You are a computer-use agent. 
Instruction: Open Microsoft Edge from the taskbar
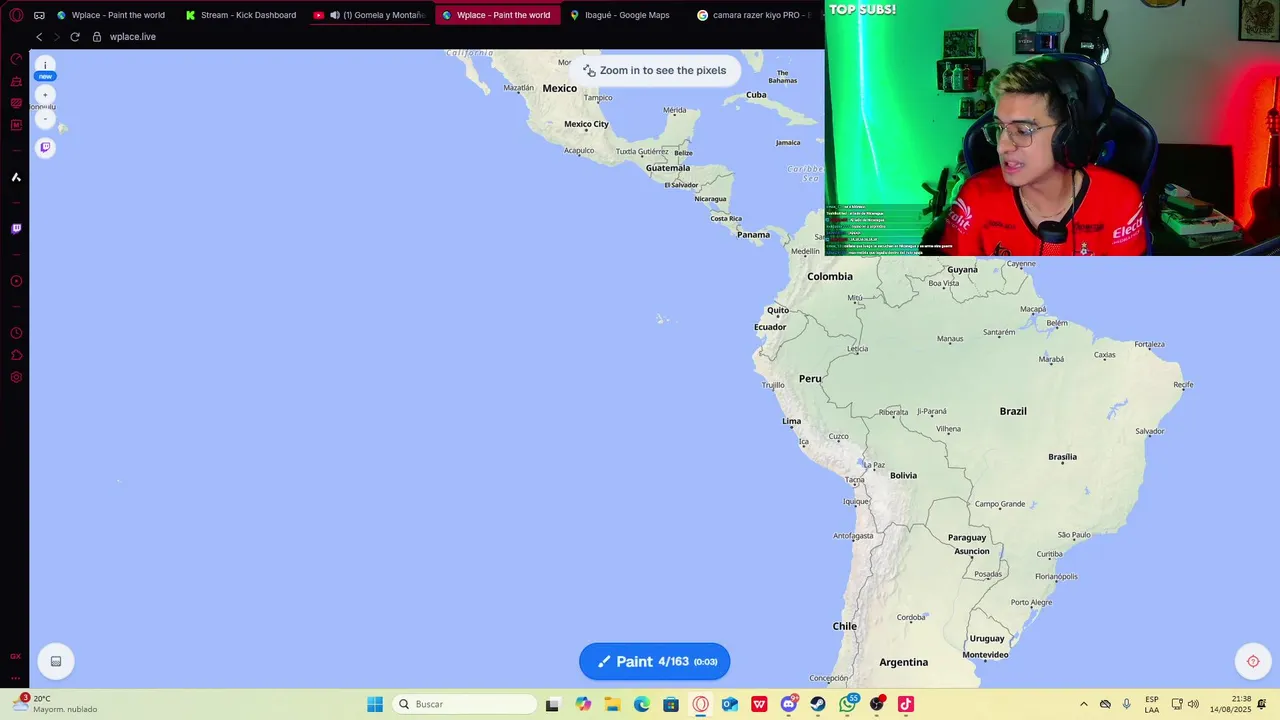pos(641,704)
